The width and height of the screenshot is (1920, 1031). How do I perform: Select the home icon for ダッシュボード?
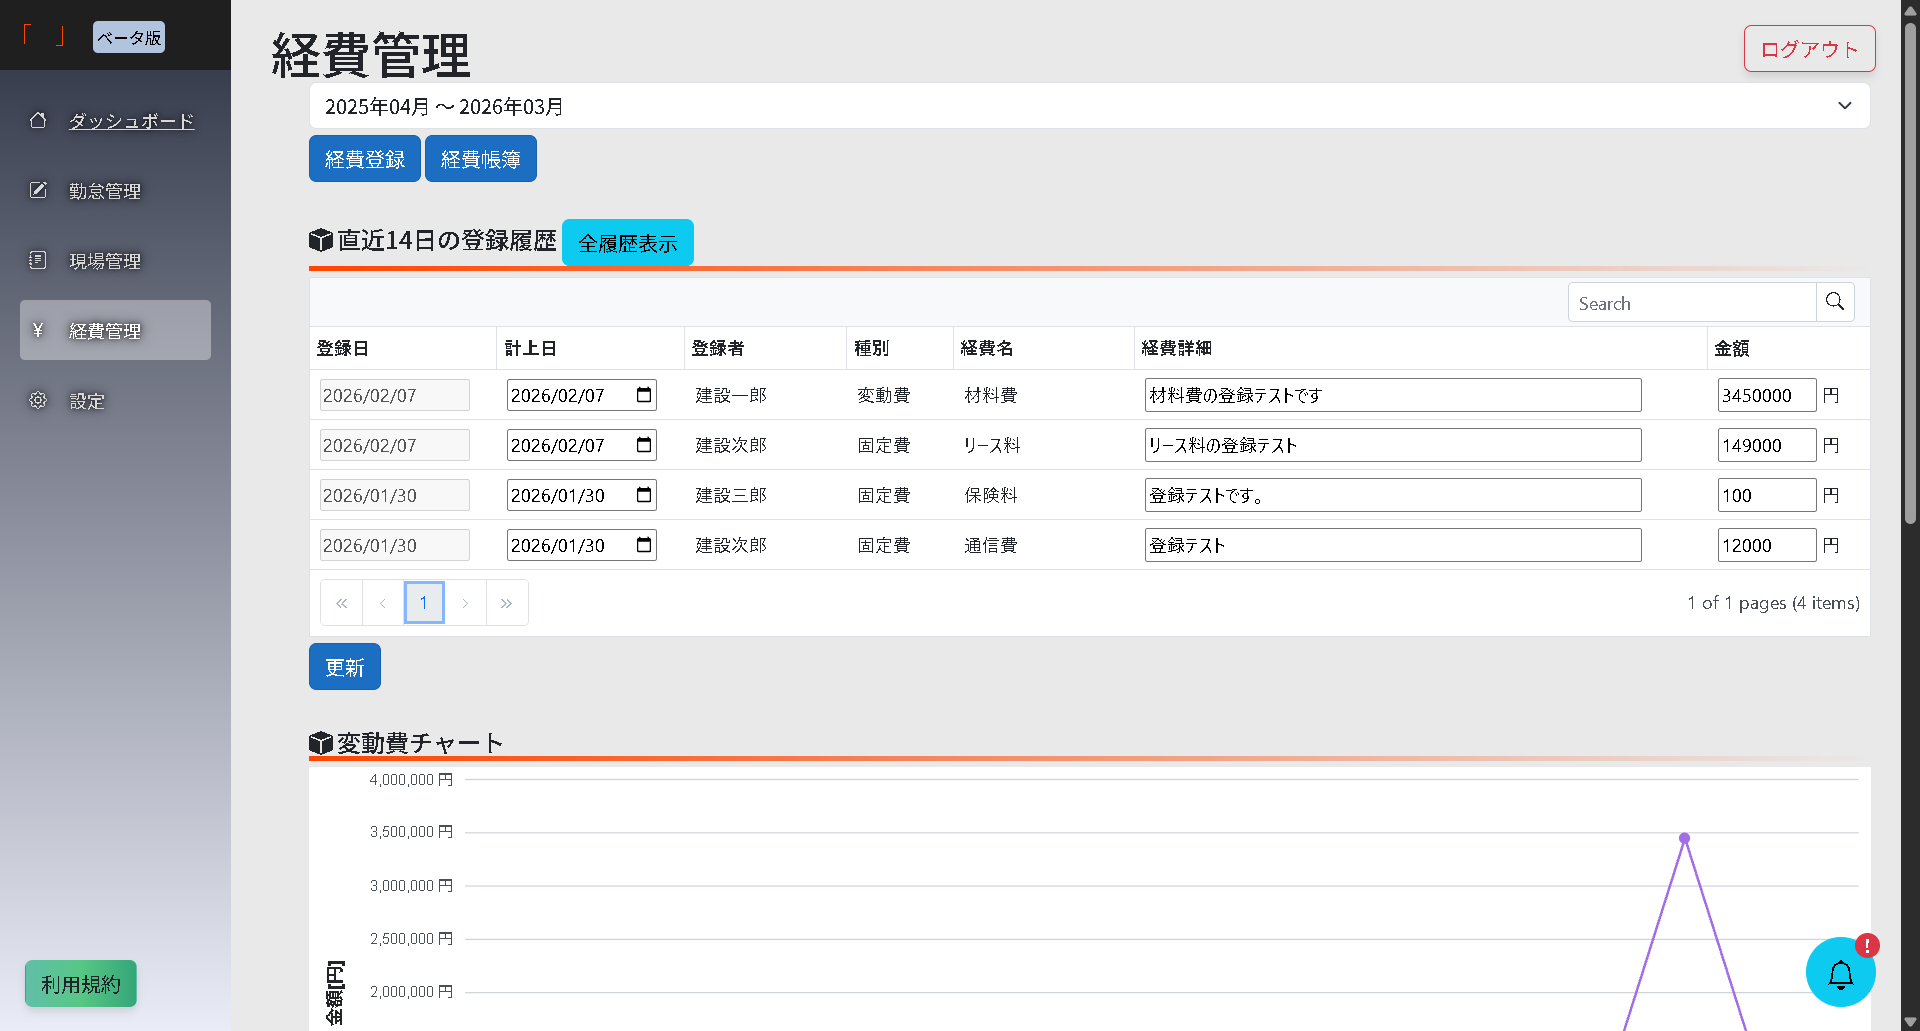coord(38,120)
